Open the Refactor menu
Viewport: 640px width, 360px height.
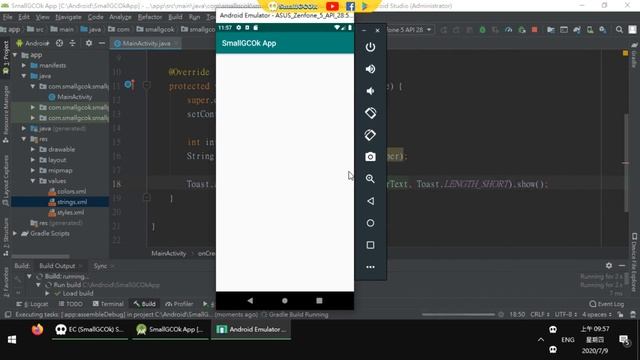click(x=150, y=17)
